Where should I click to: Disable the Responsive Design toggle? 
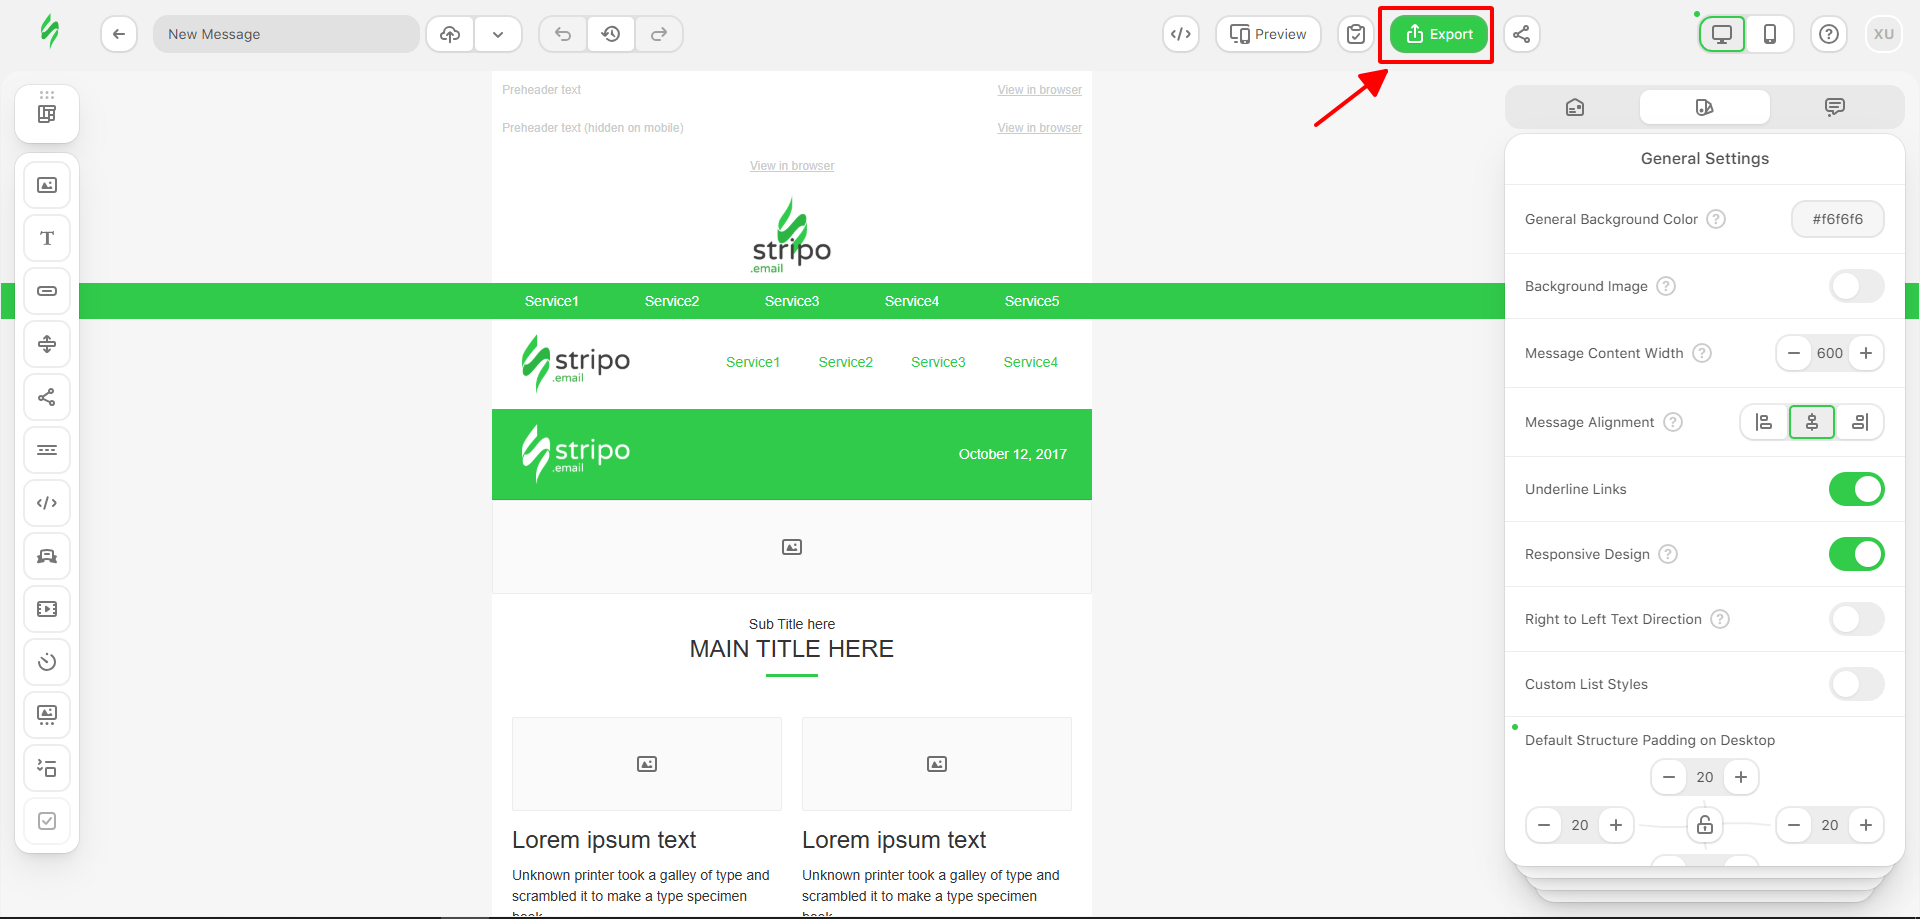point(1857,554)
